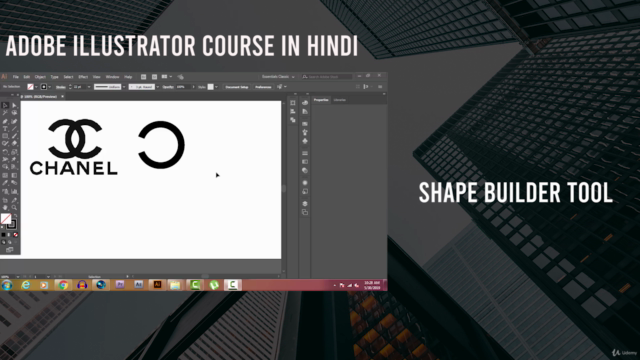
Task: Select the Line Segment tool
Action: pyautogui.click(x=14, y=129)
